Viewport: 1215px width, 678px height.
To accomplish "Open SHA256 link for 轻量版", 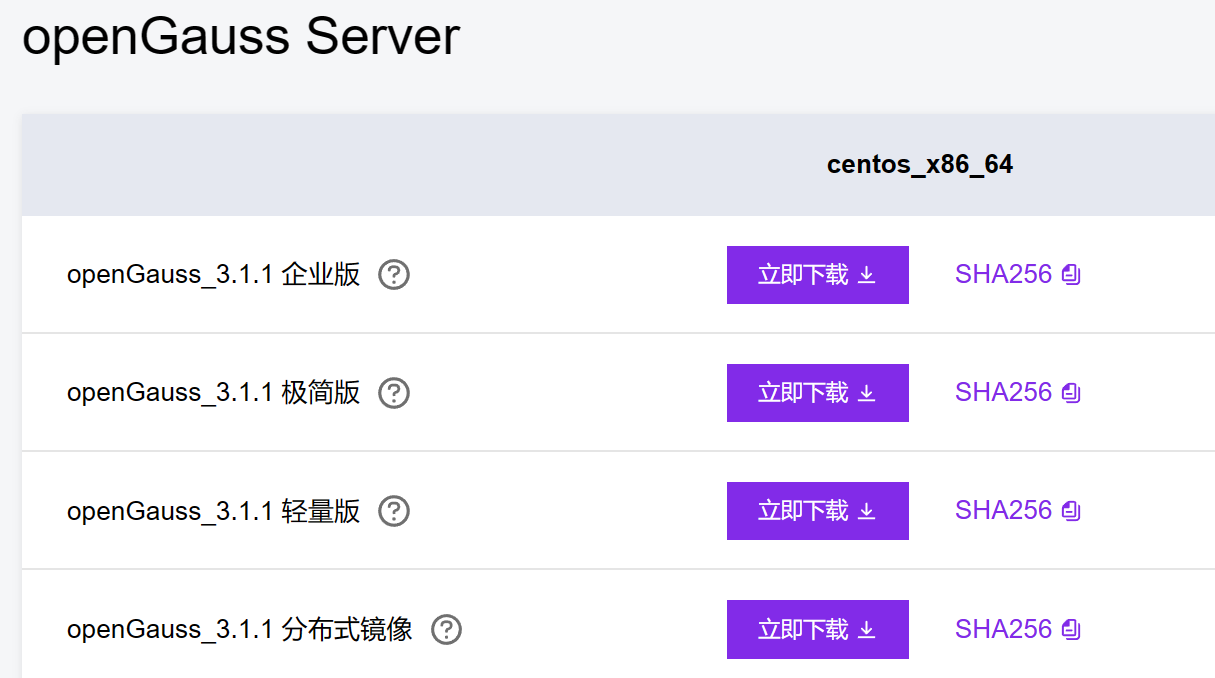I will [x=1003, y=510].
